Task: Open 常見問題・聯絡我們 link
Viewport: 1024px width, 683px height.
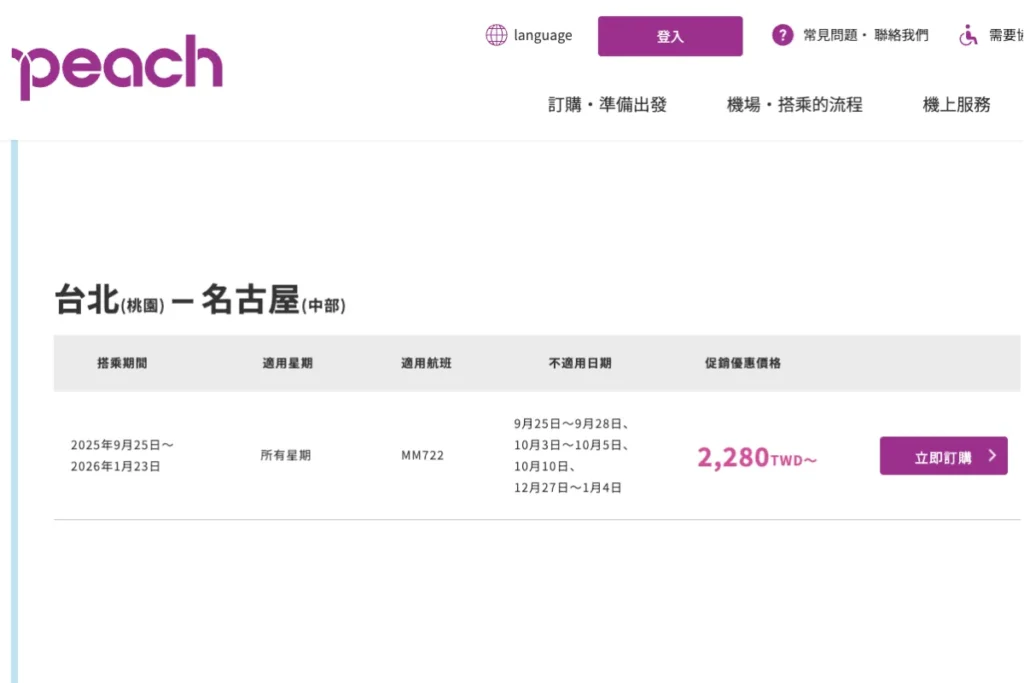Action: point(865,35)
